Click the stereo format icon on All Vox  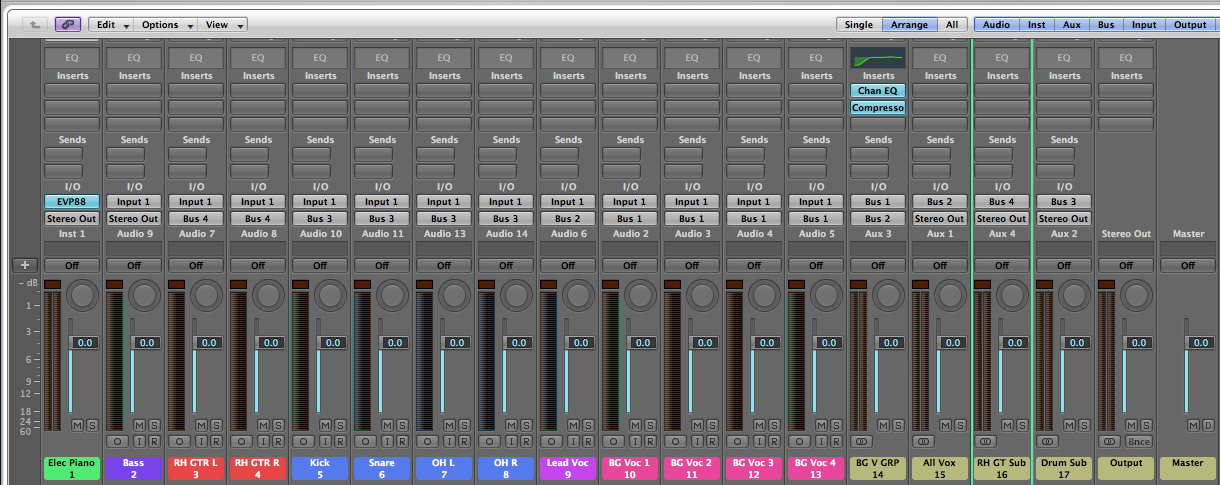(x=926, y=441)
